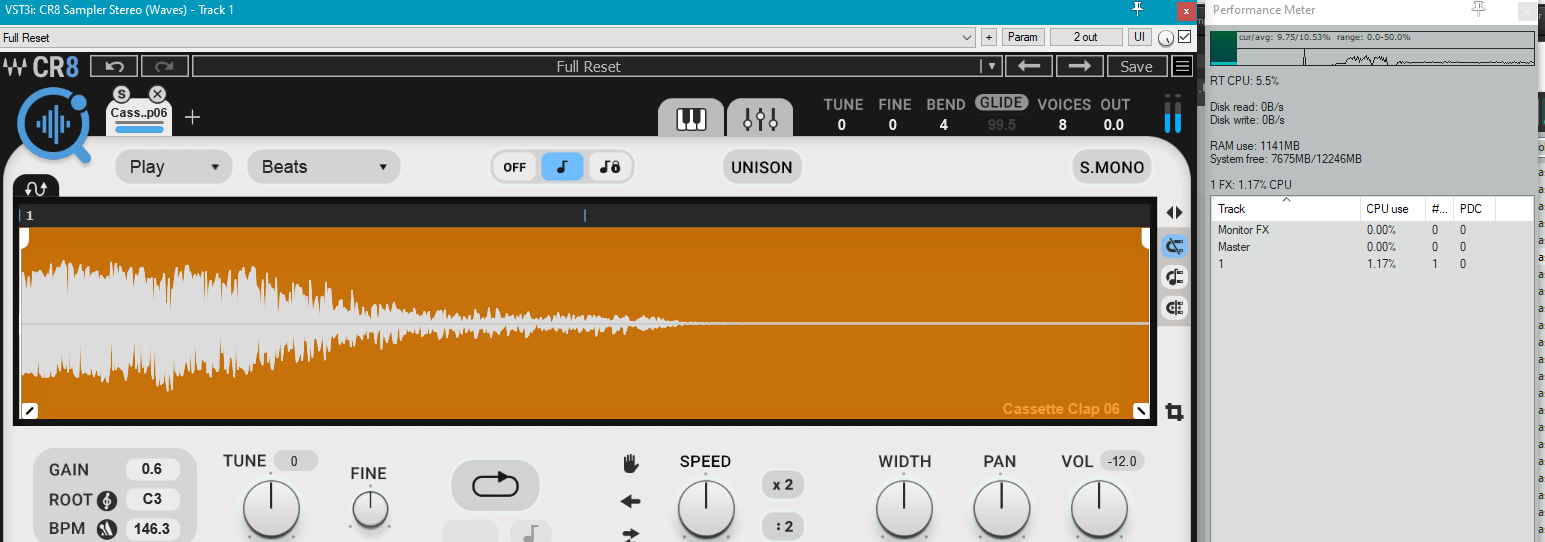Adjust the WIDTH knob
Screen dimensions: 1545x542
click(x=904, y=509)
